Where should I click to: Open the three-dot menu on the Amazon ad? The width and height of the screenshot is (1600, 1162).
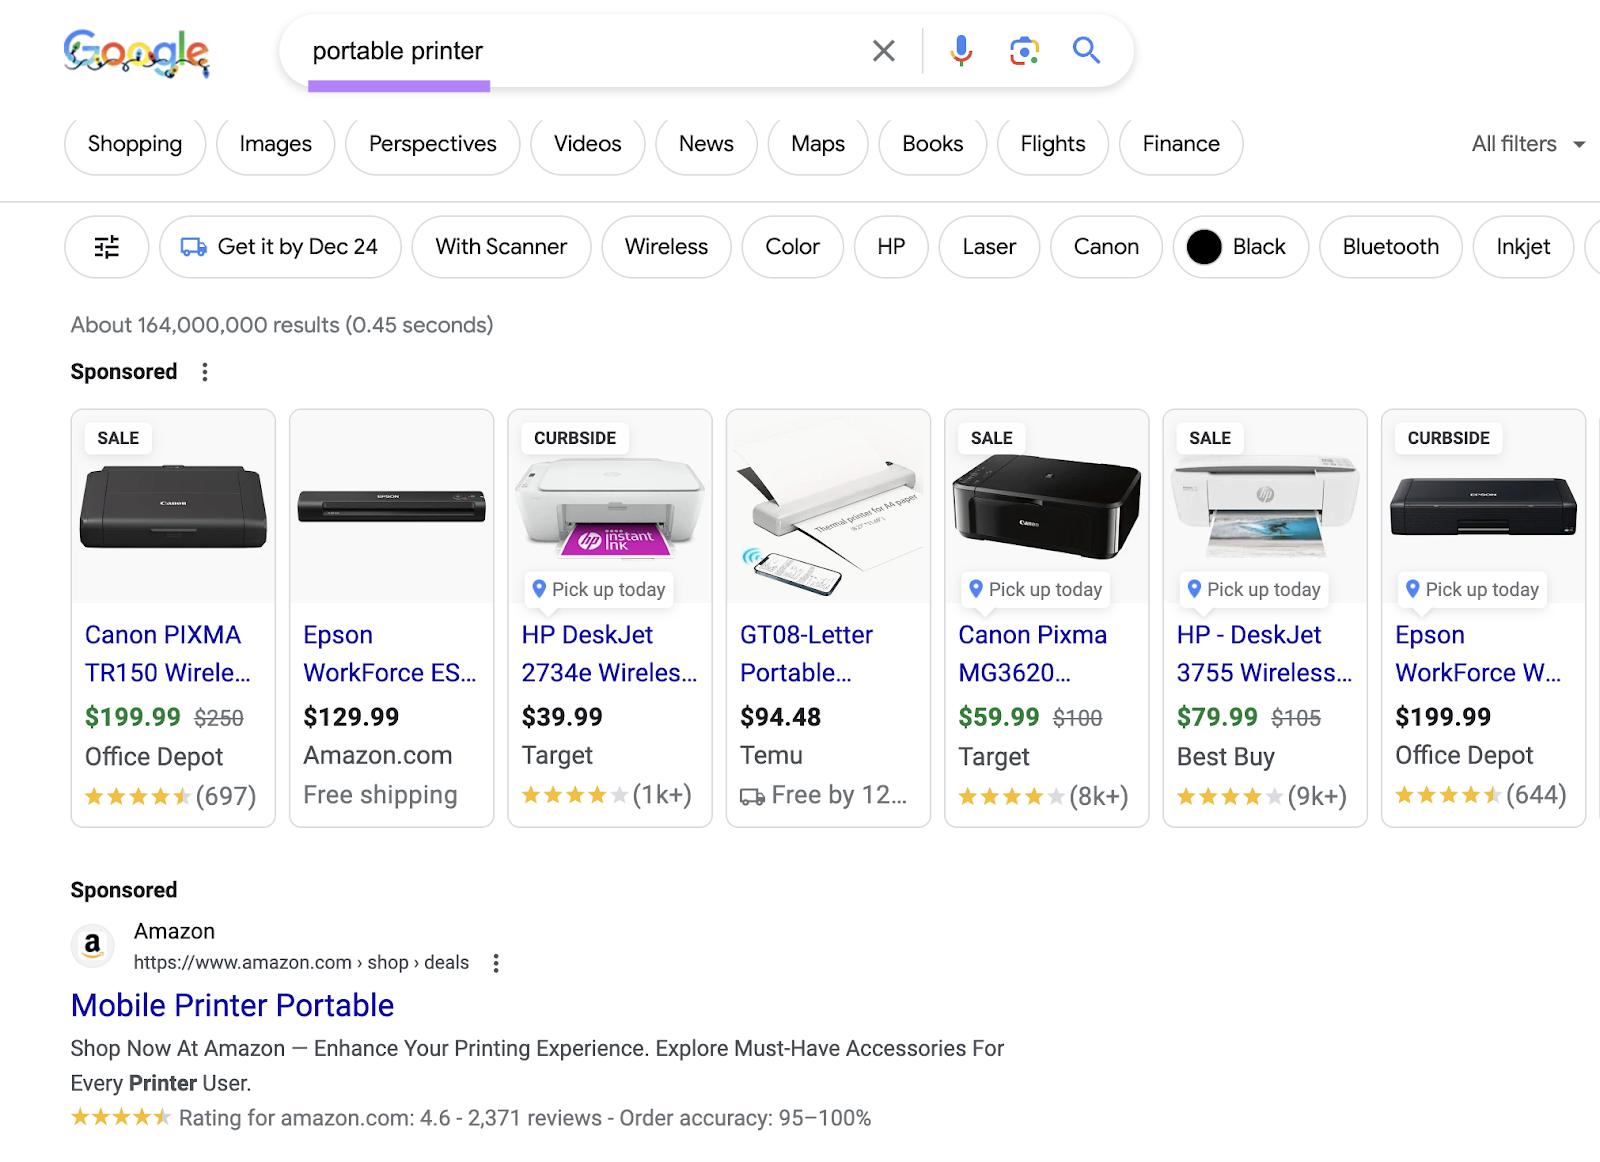[x=496, y=962]
